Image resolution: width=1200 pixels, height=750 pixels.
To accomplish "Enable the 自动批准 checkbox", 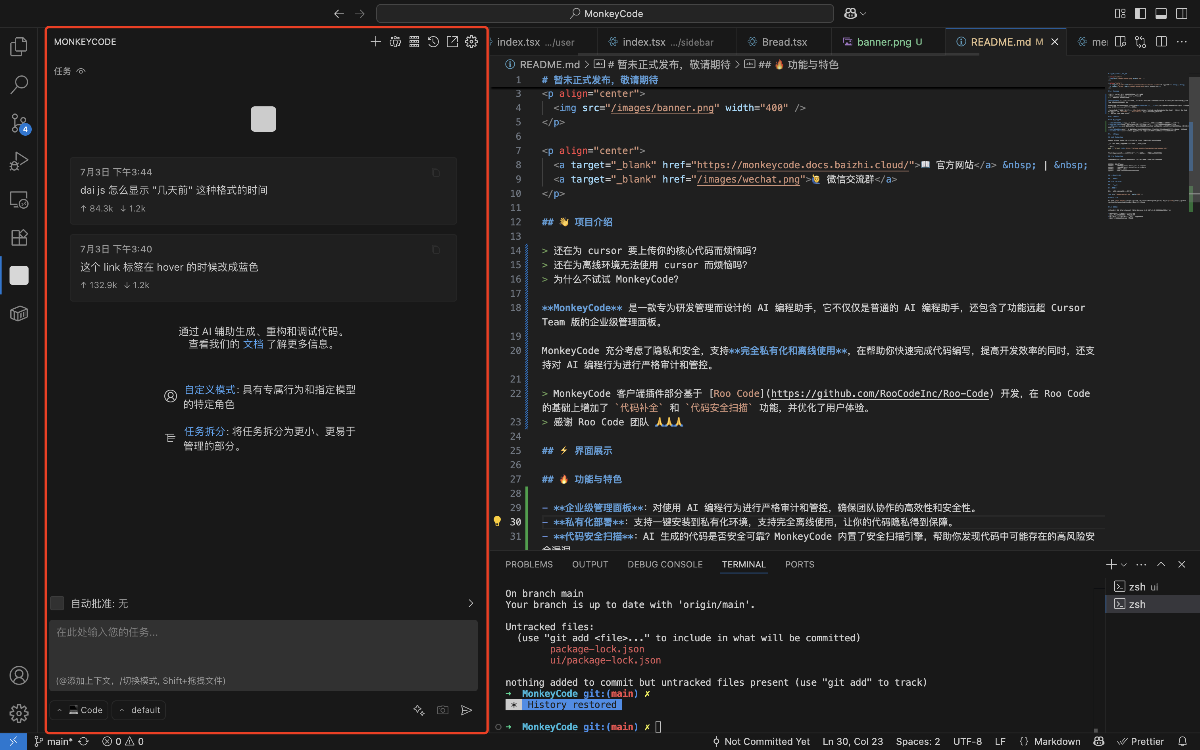I will click(x=57, y=603).
